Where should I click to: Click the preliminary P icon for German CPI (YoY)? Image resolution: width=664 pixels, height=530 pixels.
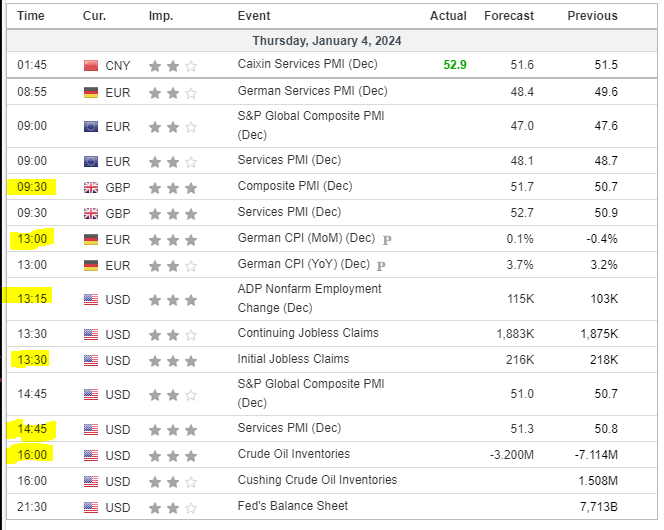[380, 265]
